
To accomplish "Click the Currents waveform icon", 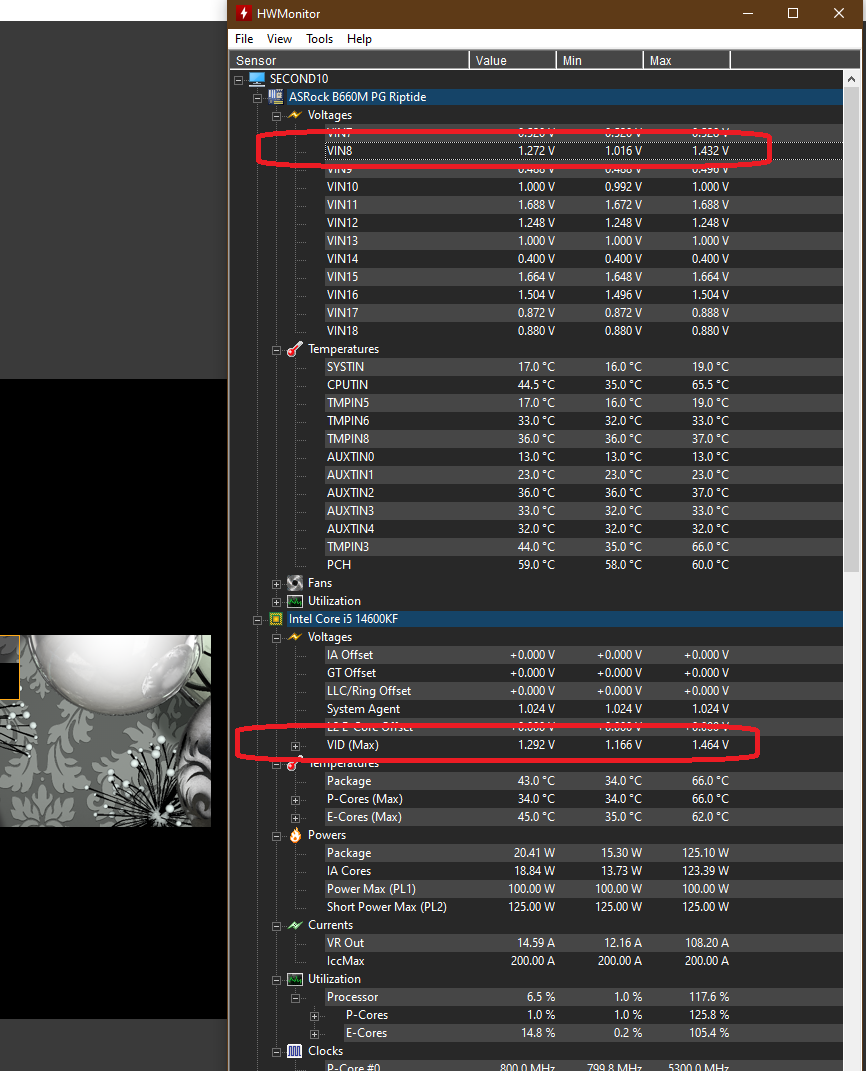I will coord(294,925).
